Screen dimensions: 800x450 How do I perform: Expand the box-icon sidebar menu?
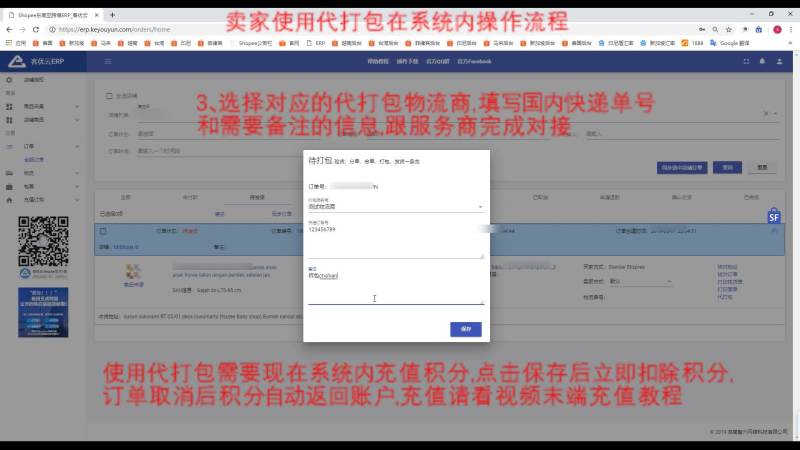(43, 187)
